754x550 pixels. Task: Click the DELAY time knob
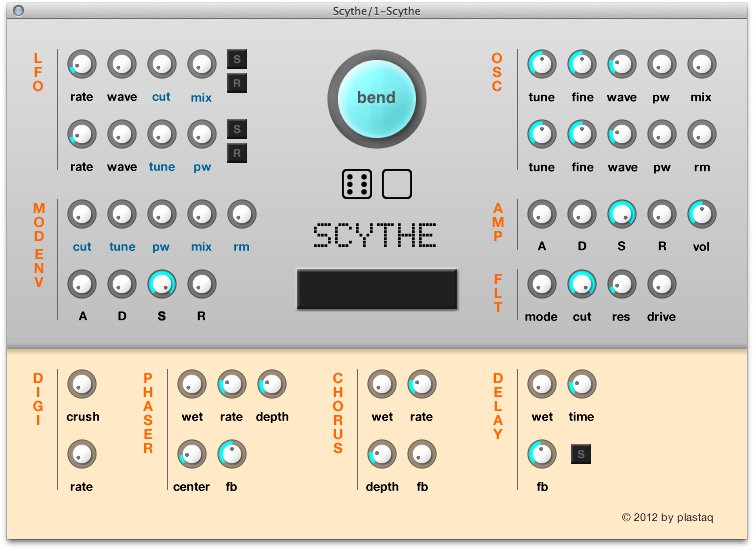pyautogui.click(x=582, y=384)
